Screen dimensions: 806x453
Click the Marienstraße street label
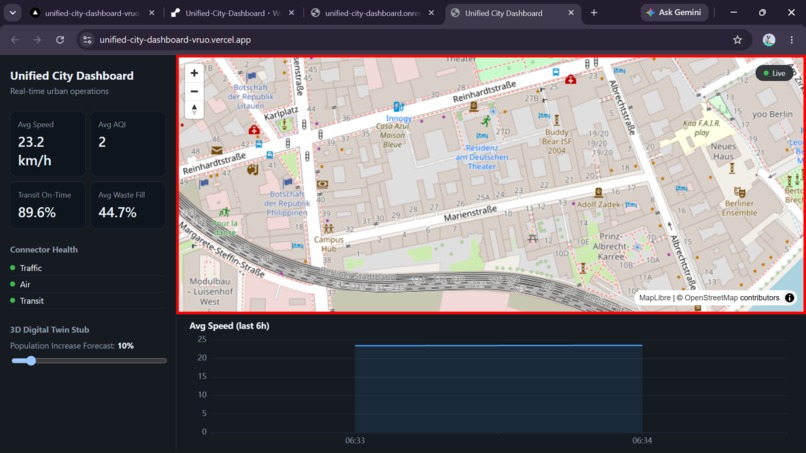coord(470,213)
